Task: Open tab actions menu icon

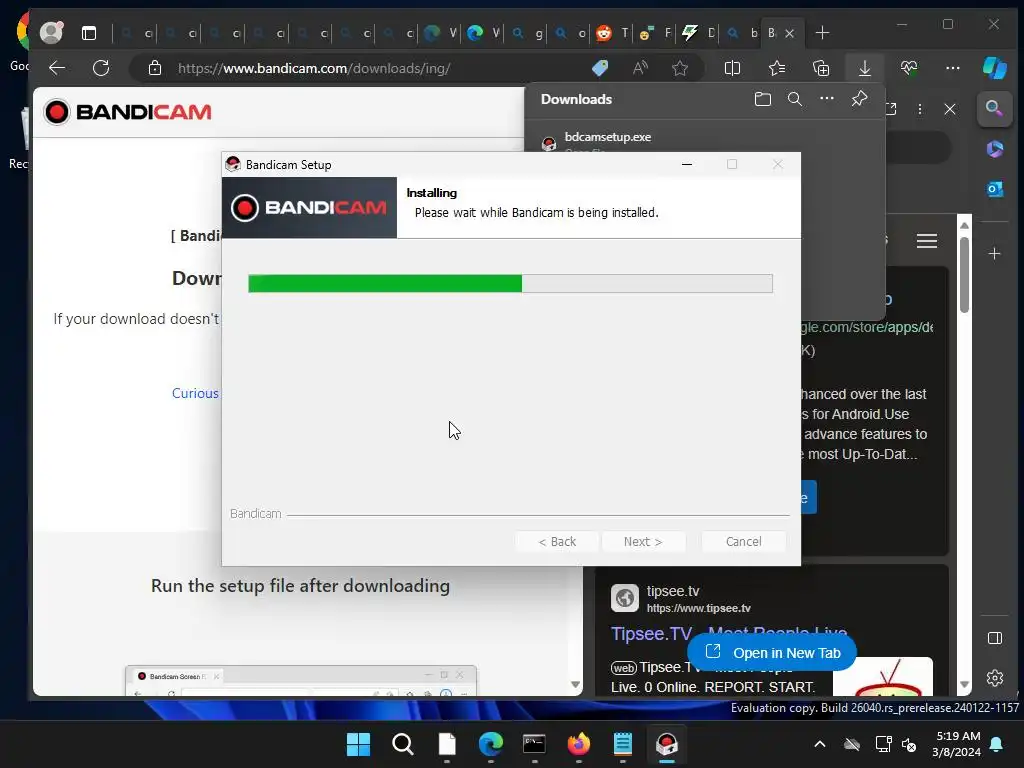Action: click(x=89, y=33)
